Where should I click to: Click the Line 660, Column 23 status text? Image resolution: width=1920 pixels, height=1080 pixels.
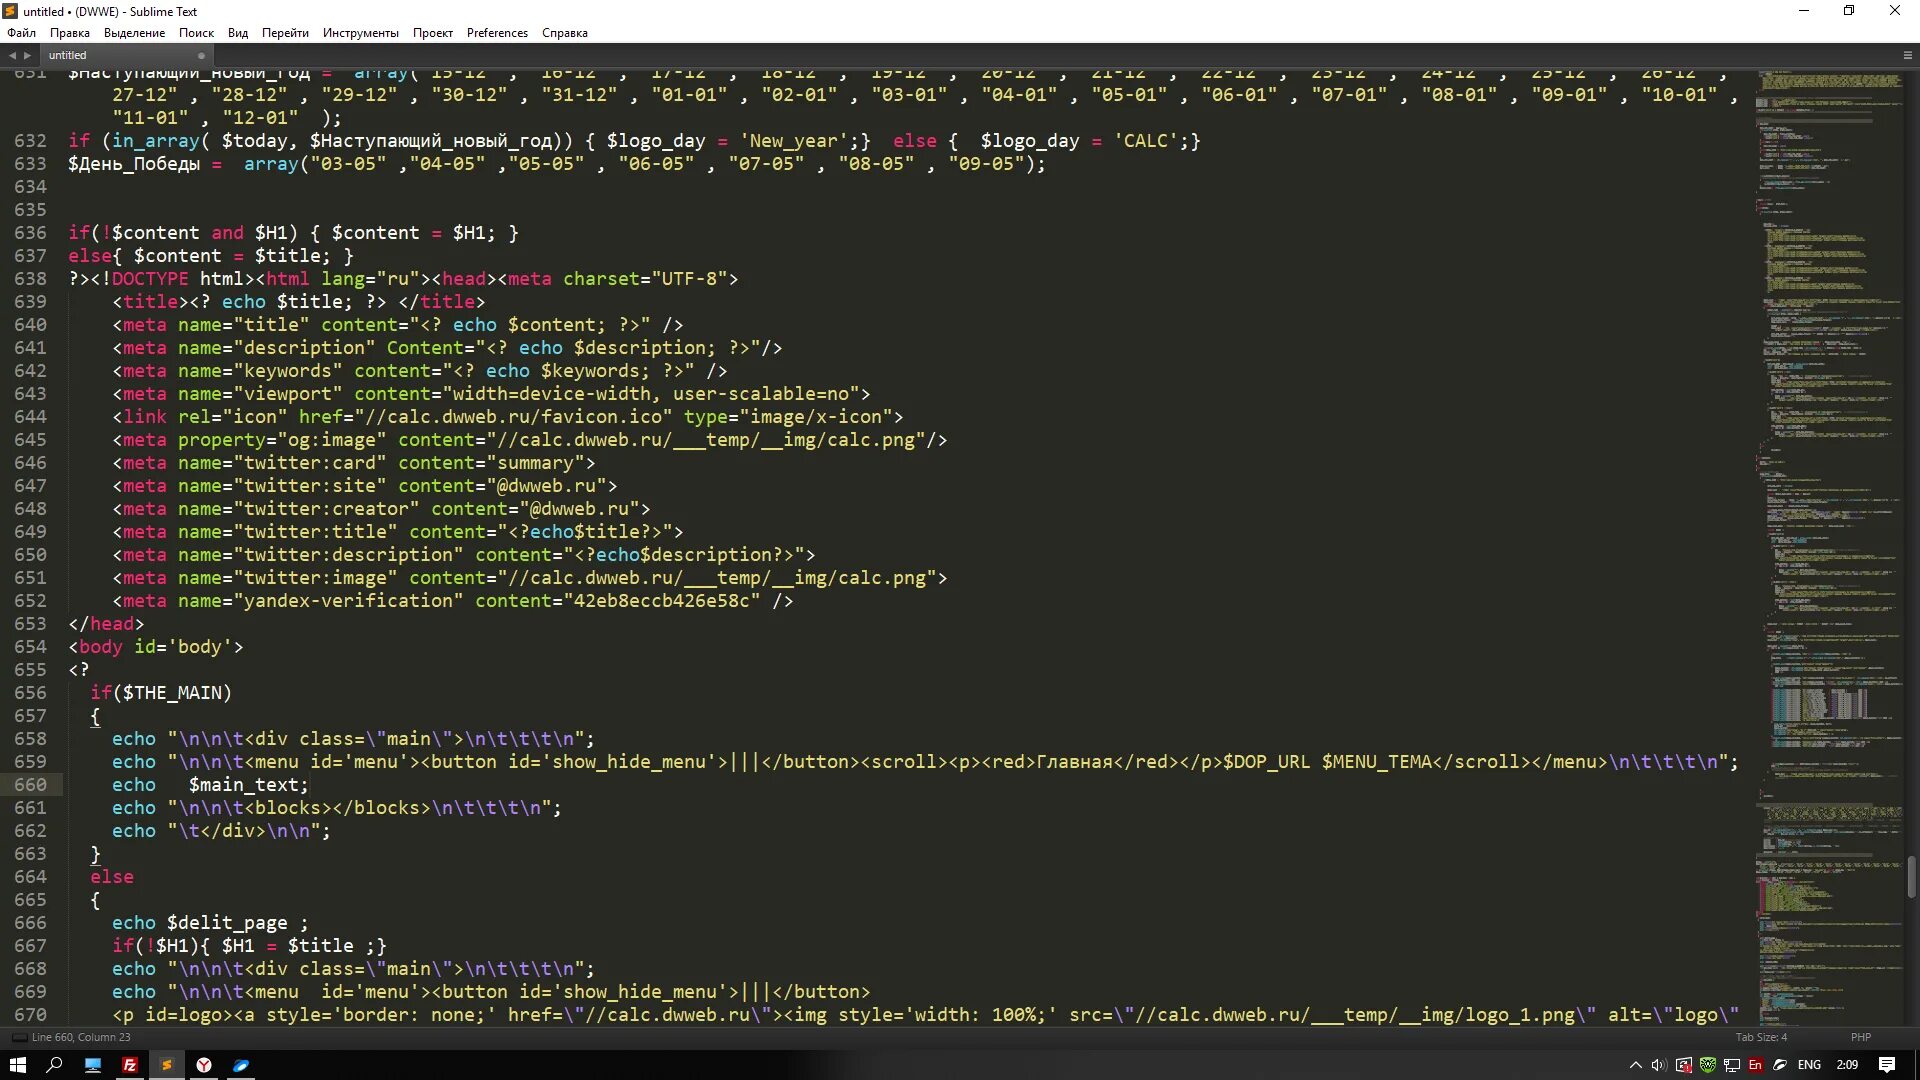81,1037
